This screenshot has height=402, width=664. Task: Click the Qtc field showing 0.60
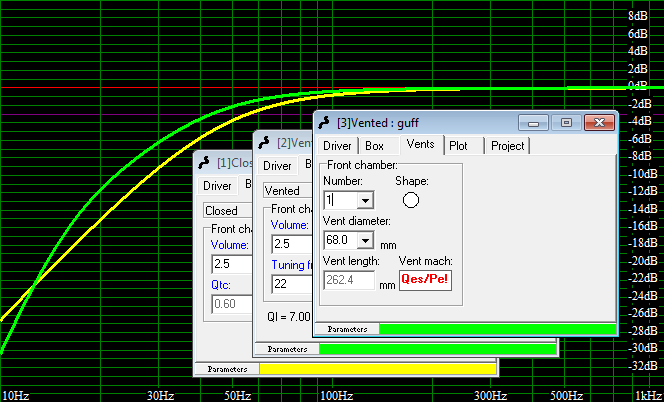(232, 304)
